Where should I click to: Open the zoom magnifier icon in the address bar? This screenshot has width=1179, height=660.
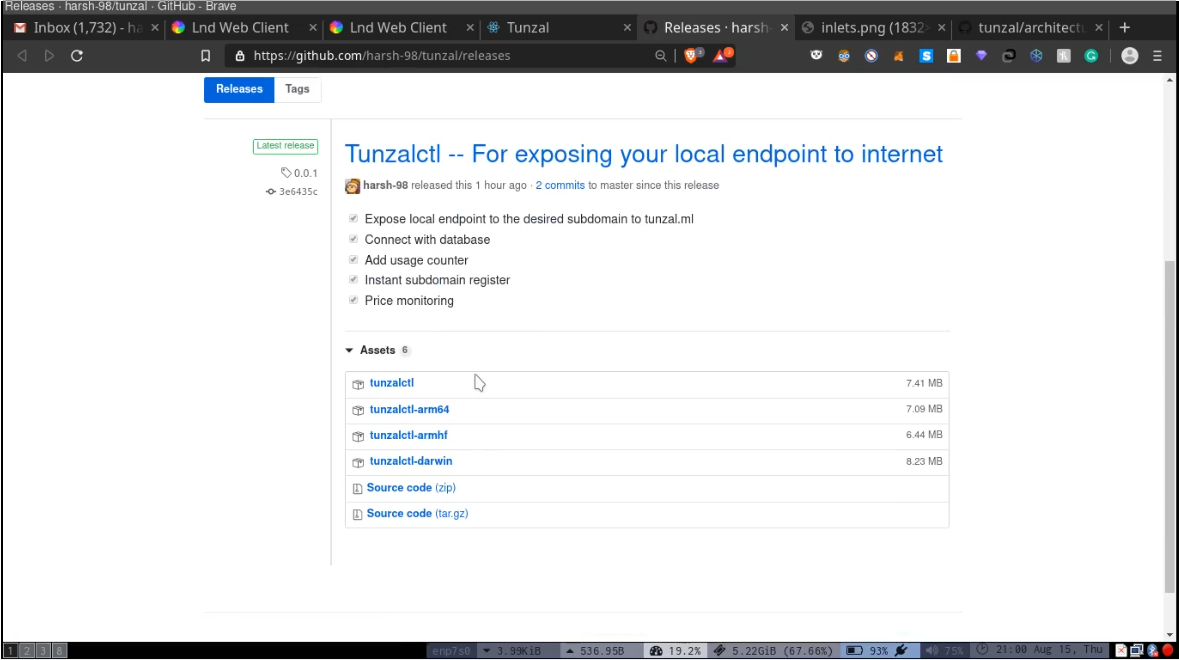pyautogui.click(x=660, y=56)
